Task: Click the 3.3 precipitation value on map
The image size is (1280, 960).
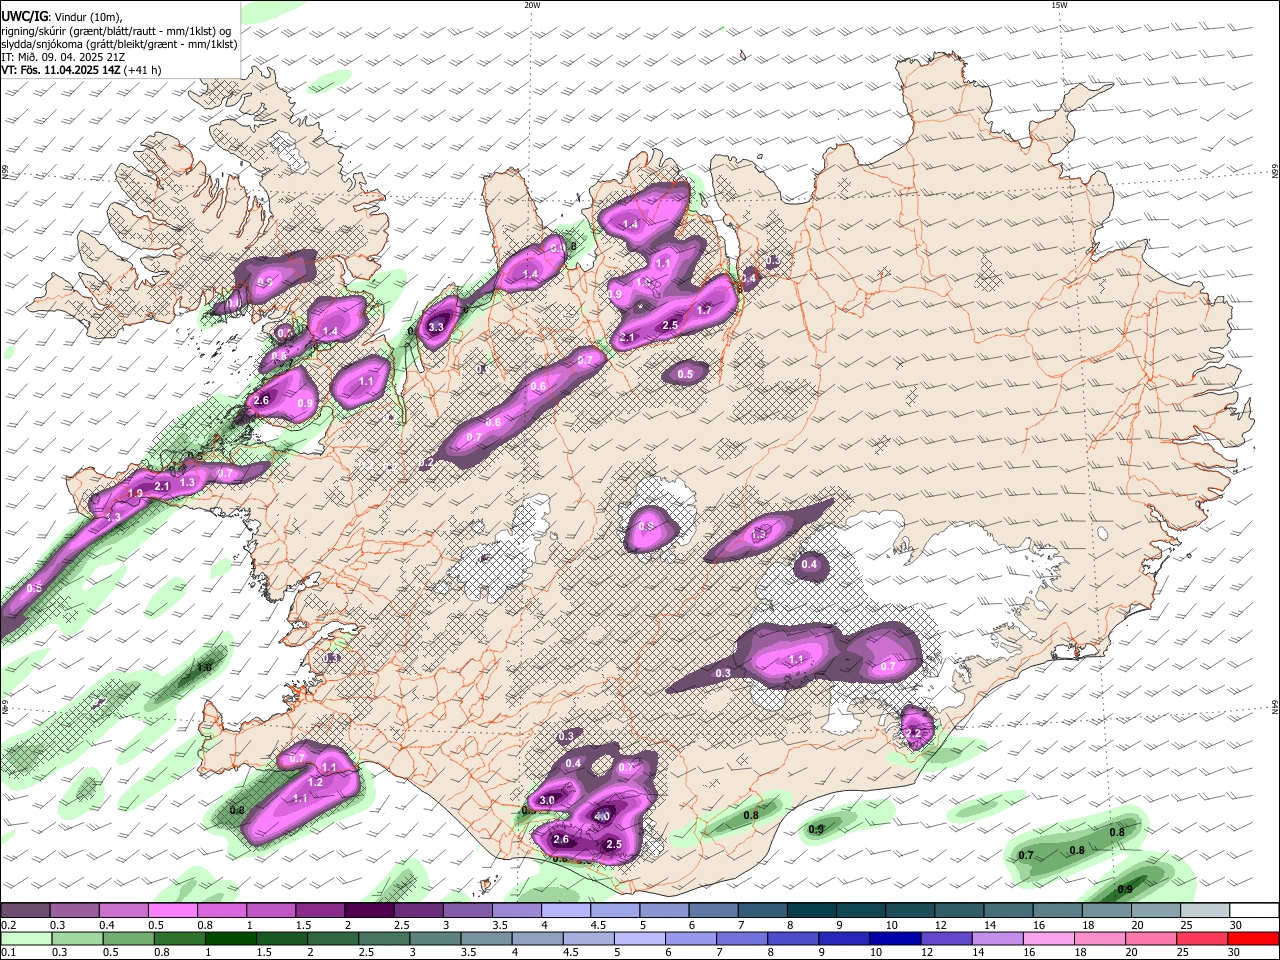Action: [436, 327]
